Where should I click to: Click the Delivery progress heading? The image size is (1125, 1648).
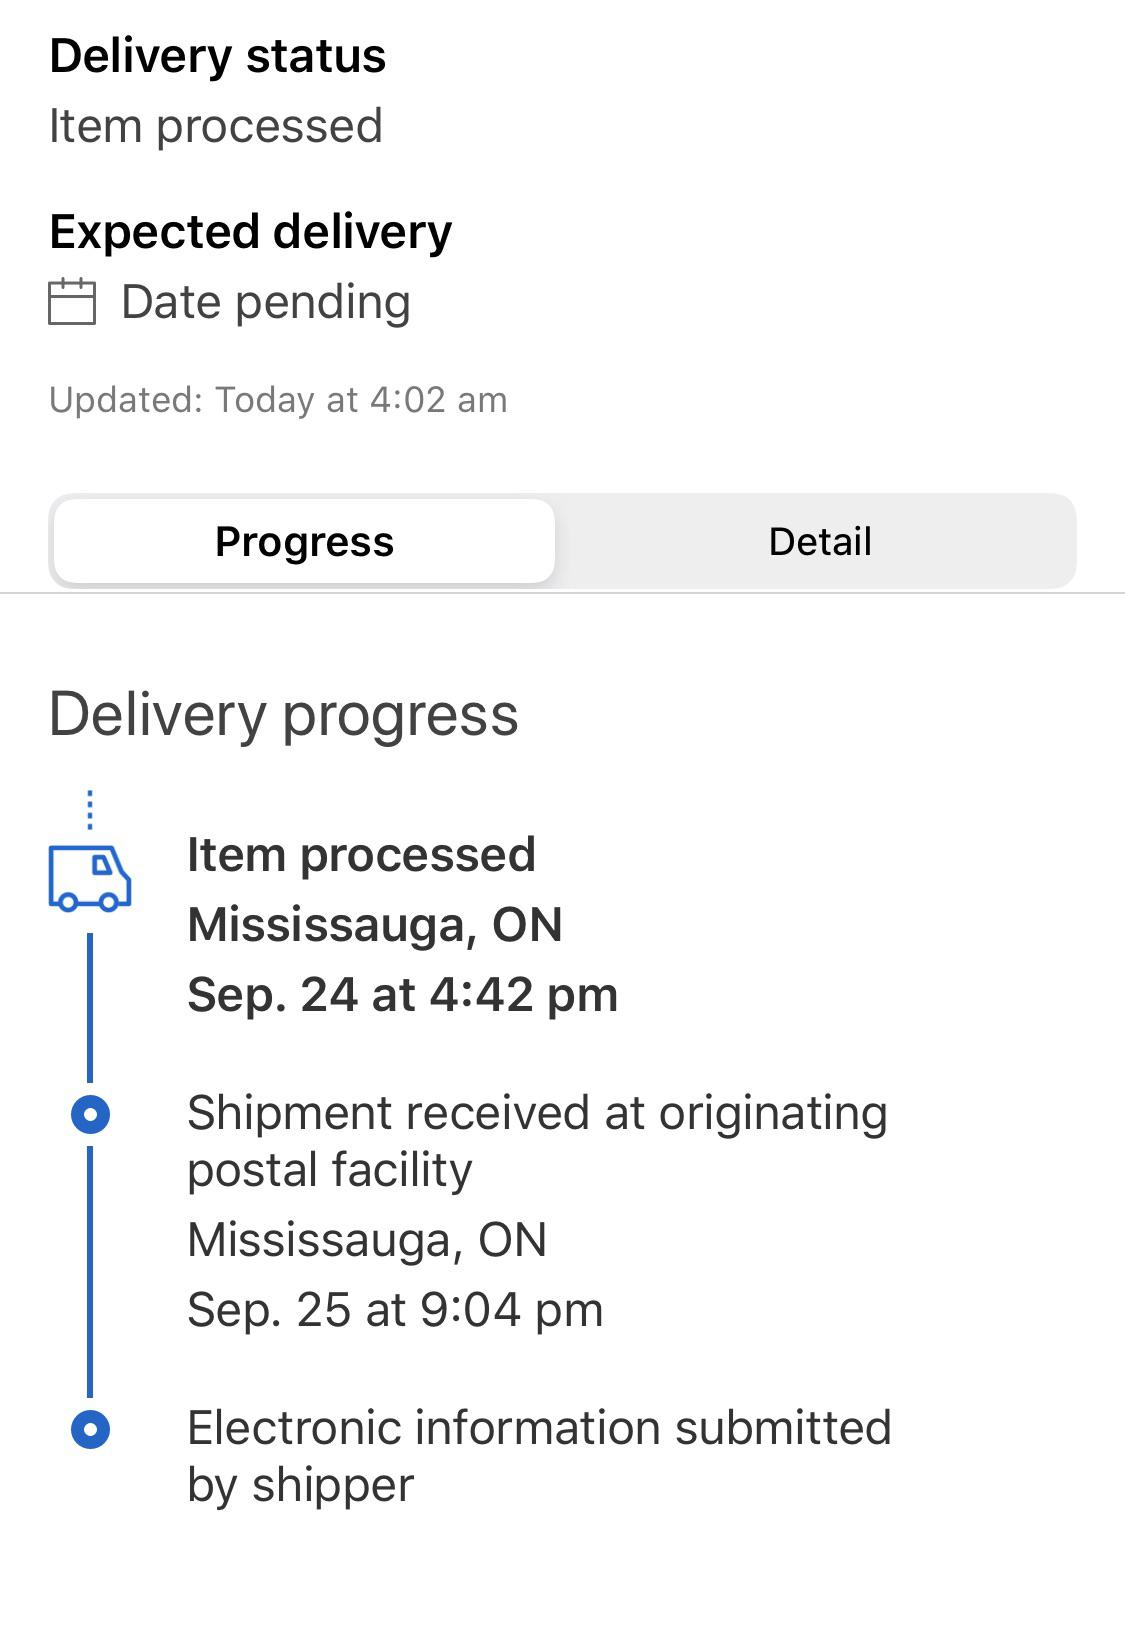284,714
